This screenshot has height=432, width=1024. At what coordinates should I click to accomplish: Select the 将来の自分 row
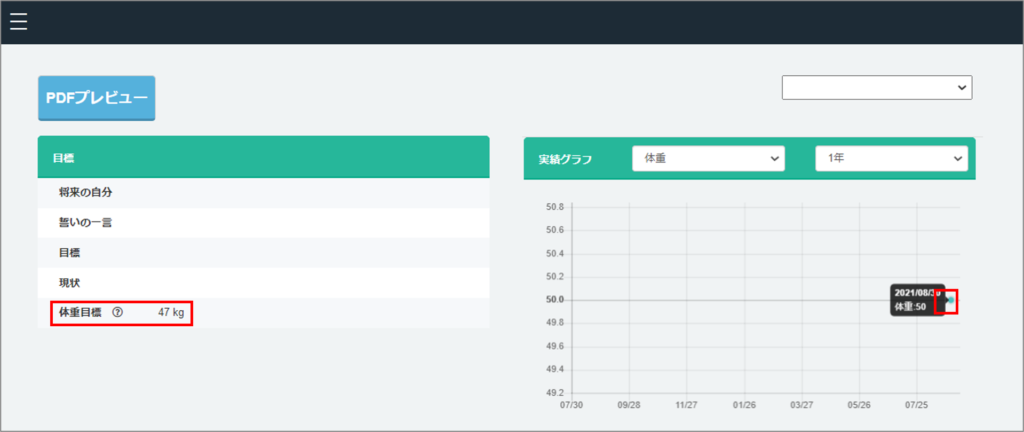coord(84,192)
